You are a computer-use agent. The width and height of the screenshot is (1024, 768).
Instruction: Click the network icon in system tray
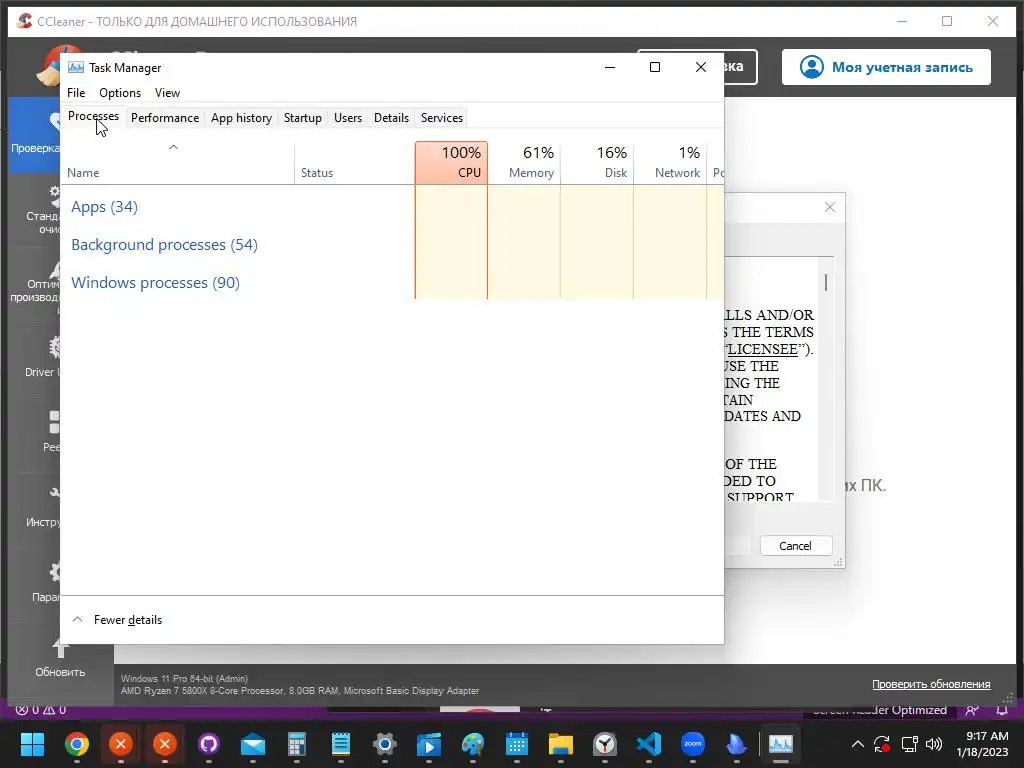tap(910, 744)
